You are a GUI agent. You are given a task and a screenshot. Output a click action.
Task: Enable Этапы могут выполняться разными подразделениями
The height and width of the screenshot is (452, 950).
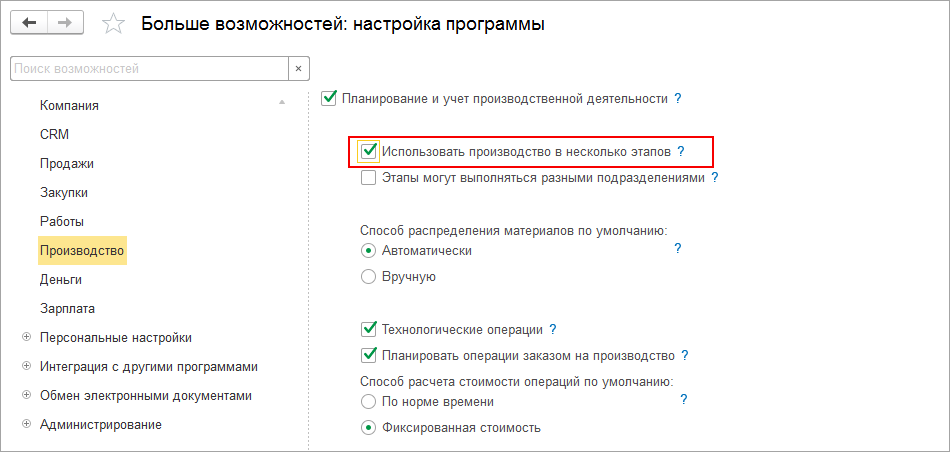(x=369, y=178)
